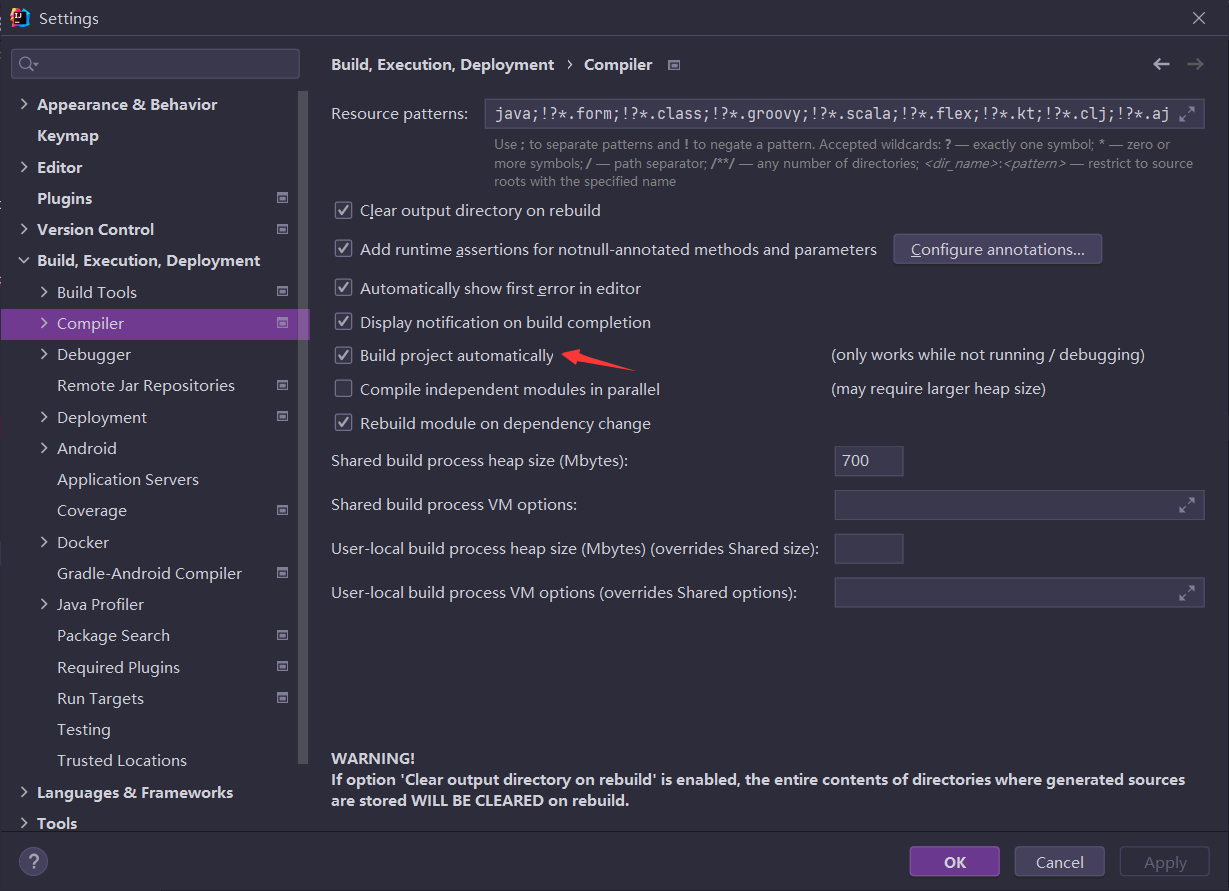
Task: Expand the Version Control section
Action: 24,229
